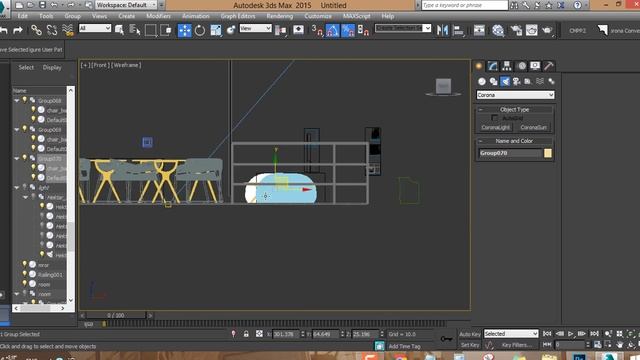Collapse the Group069 tree node
Image resolution: width=640 pixels, height=360 pixels.
[17, 129]
